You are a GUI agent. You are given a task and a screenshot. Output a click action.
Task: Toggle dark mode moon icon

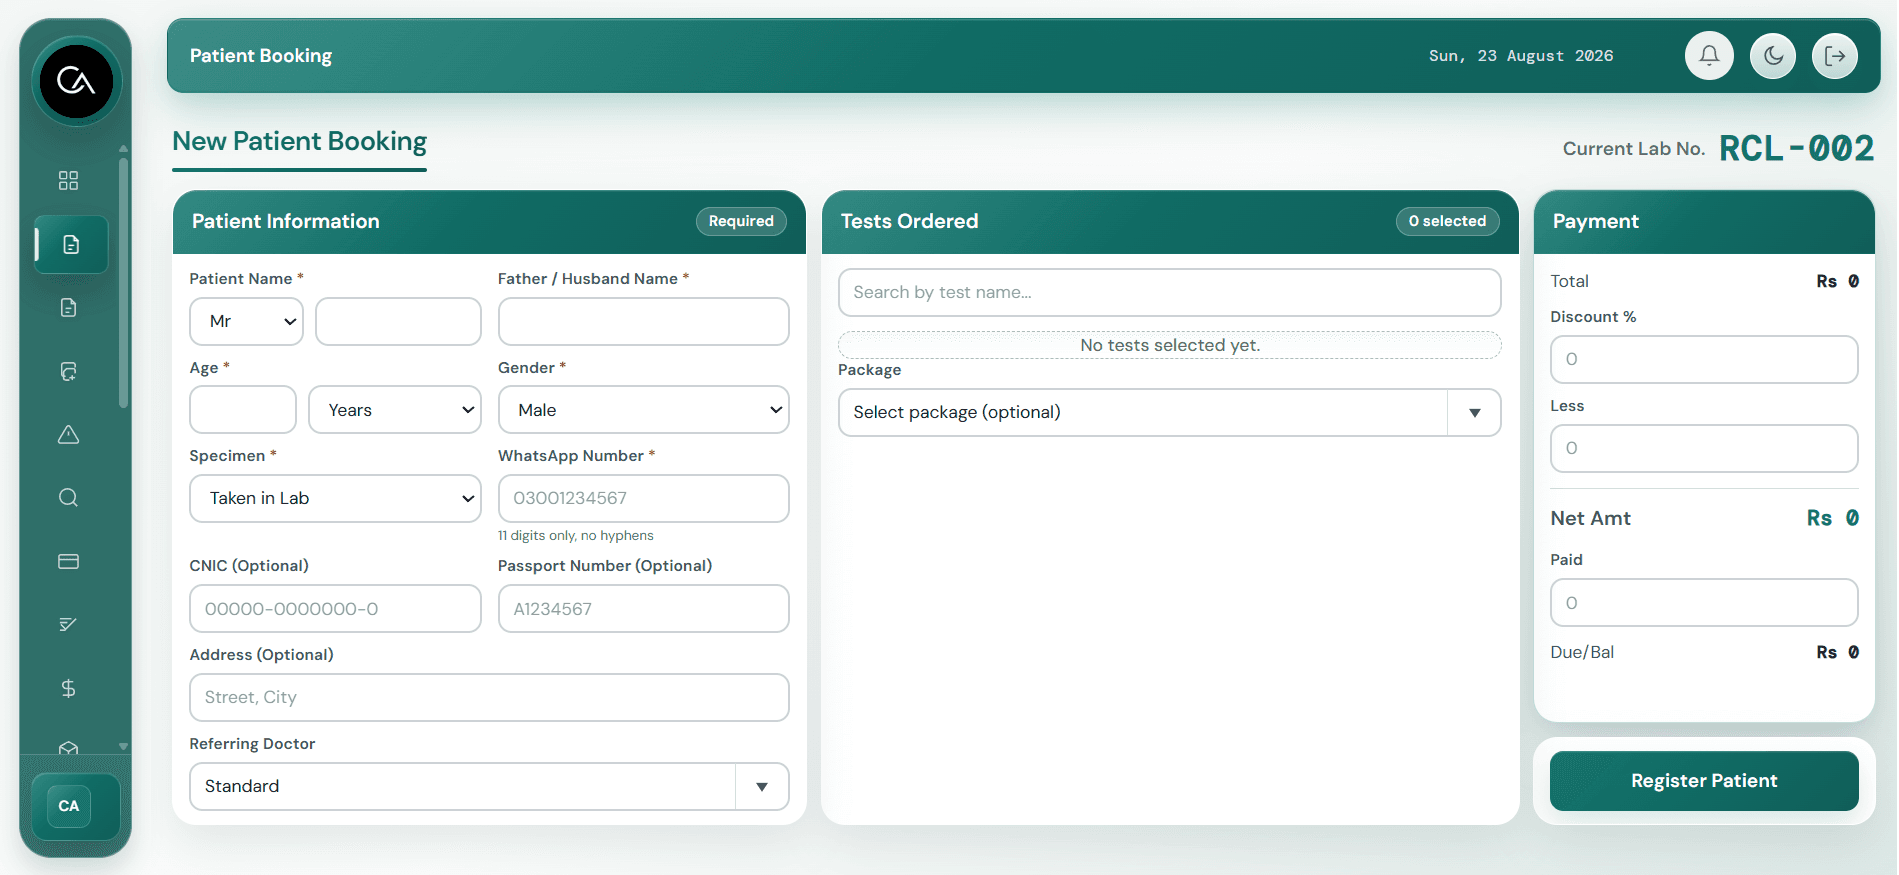click(1773, 56)
